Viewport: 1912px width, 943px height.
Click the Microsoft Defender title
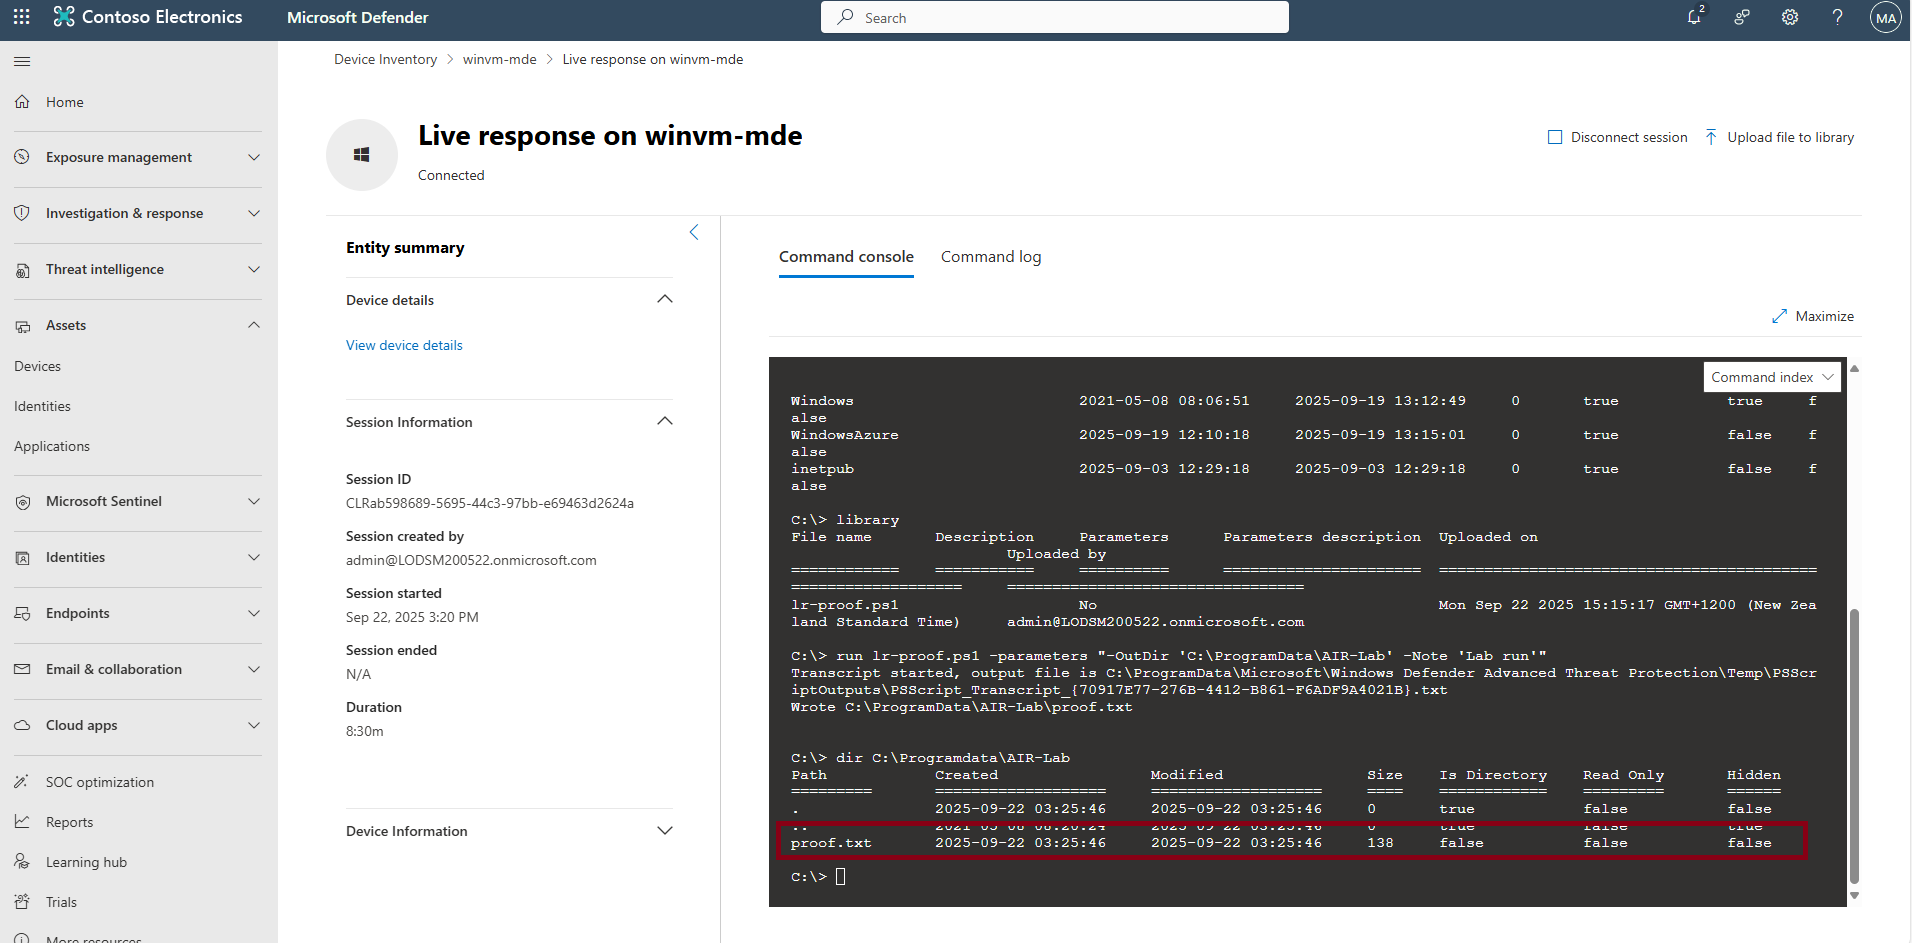click(x=357, y=17)
